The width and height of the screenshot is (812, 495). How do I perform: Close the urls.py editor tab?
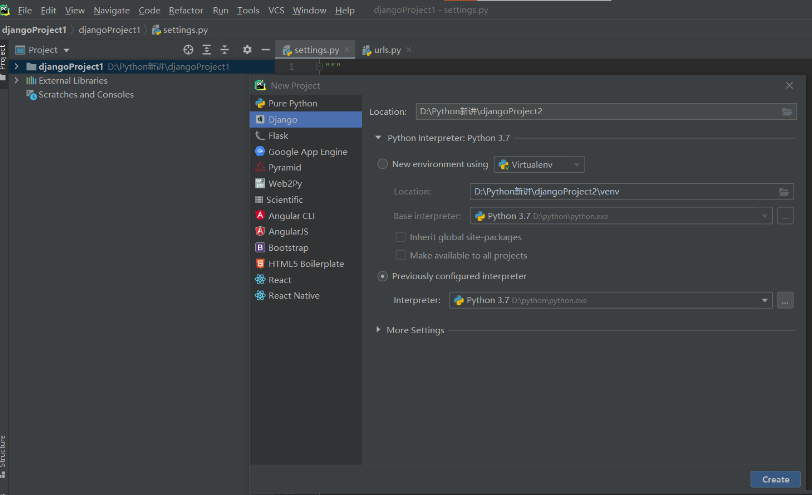coord(409,50)
